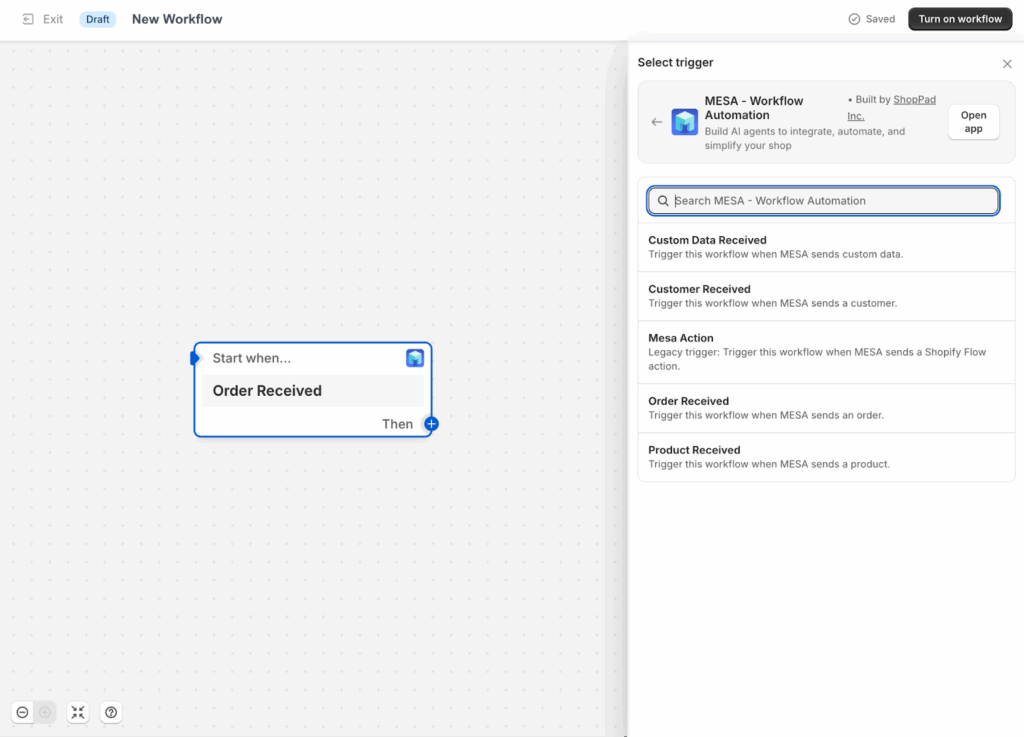This screenshot has height=737, width=1024.
Task: Close the Select trigger panel
Action: click(1006, 63)
